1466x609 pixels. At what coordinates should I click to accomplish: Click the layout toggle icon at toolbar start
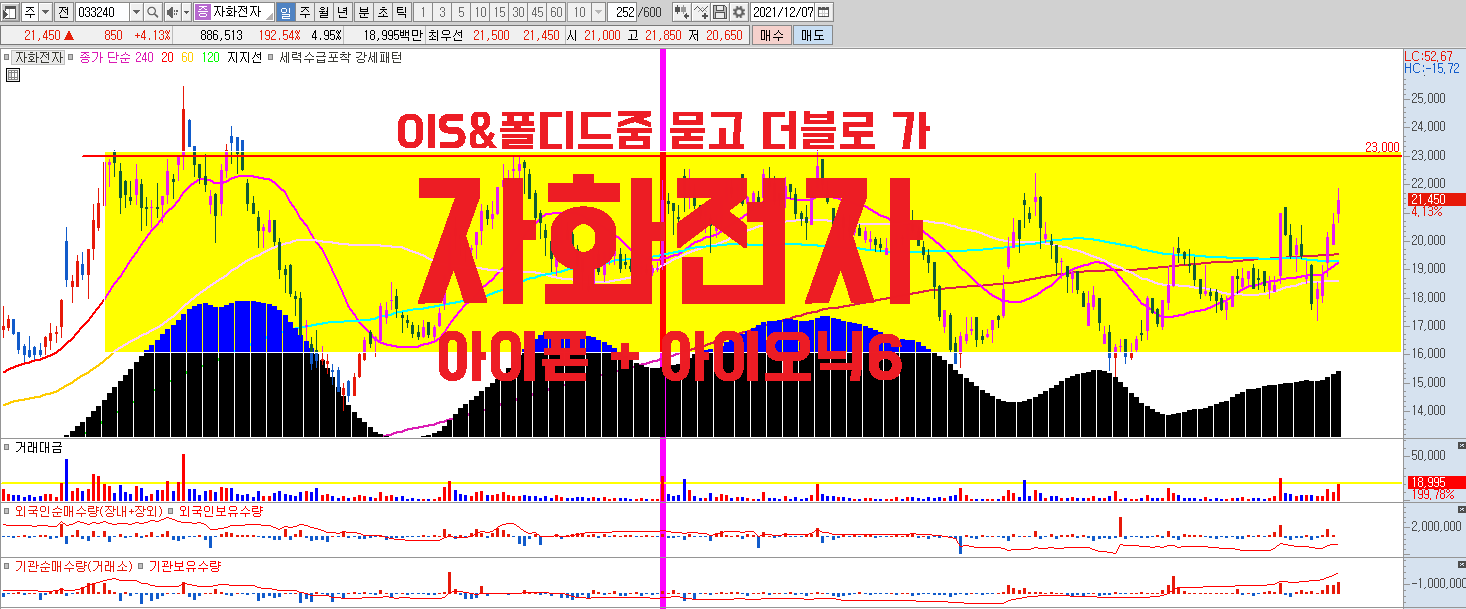pyautogui.click(x=10, y=12)
